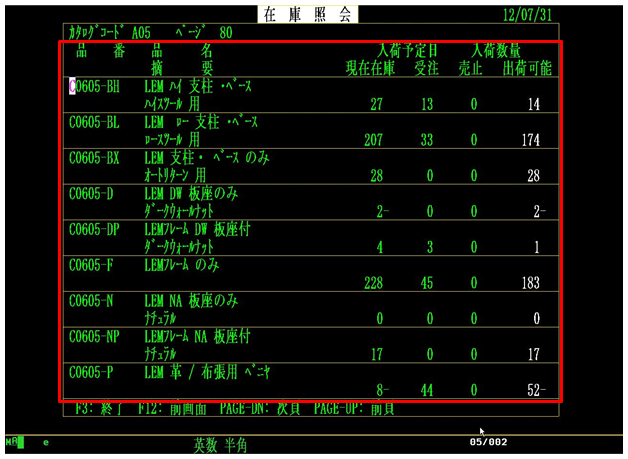This screenshot has width=628, height=459.
Task: Click the name LEM 革 / 布張用 ベニヤ
Action: [x=207, y=372]
